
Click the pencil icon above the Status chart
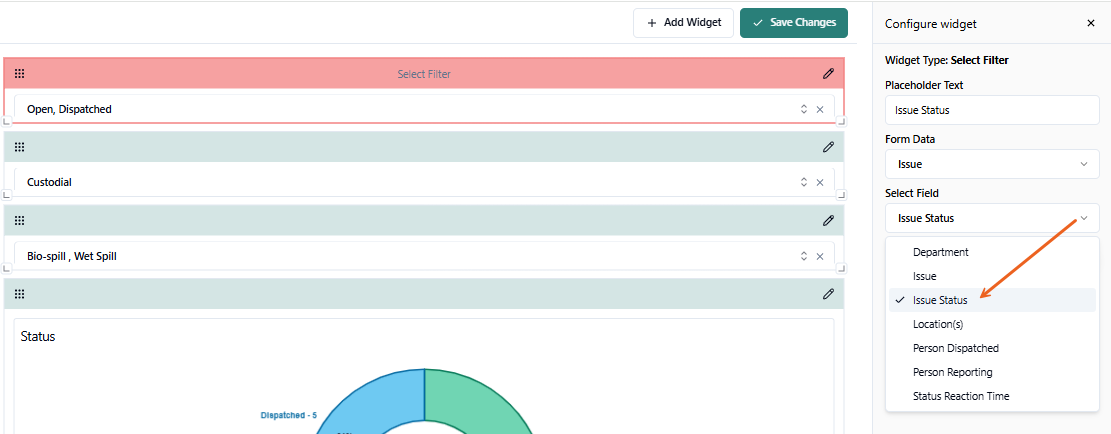click(x=828, y=294)
